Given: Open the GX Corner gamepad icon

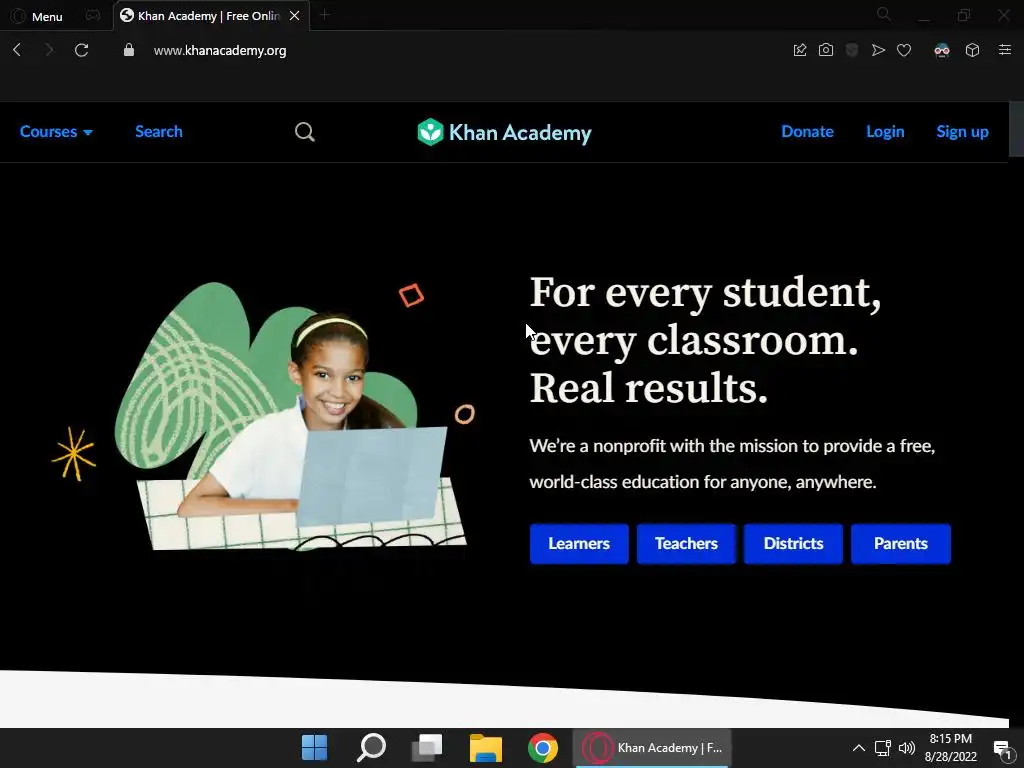Looking at the screenshot, I should click(93, 16).
